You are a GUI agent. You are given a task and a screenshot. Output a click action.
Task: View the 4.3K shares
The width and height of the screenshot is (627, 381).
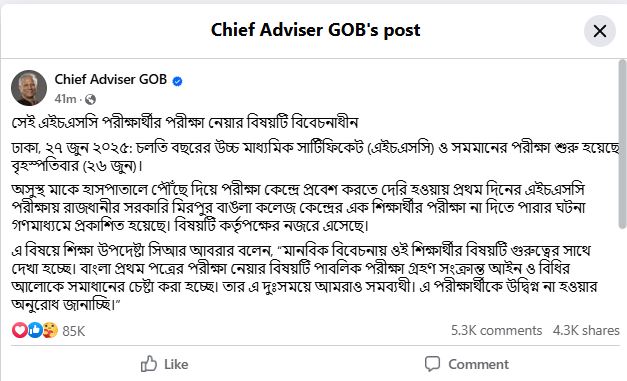586,331
